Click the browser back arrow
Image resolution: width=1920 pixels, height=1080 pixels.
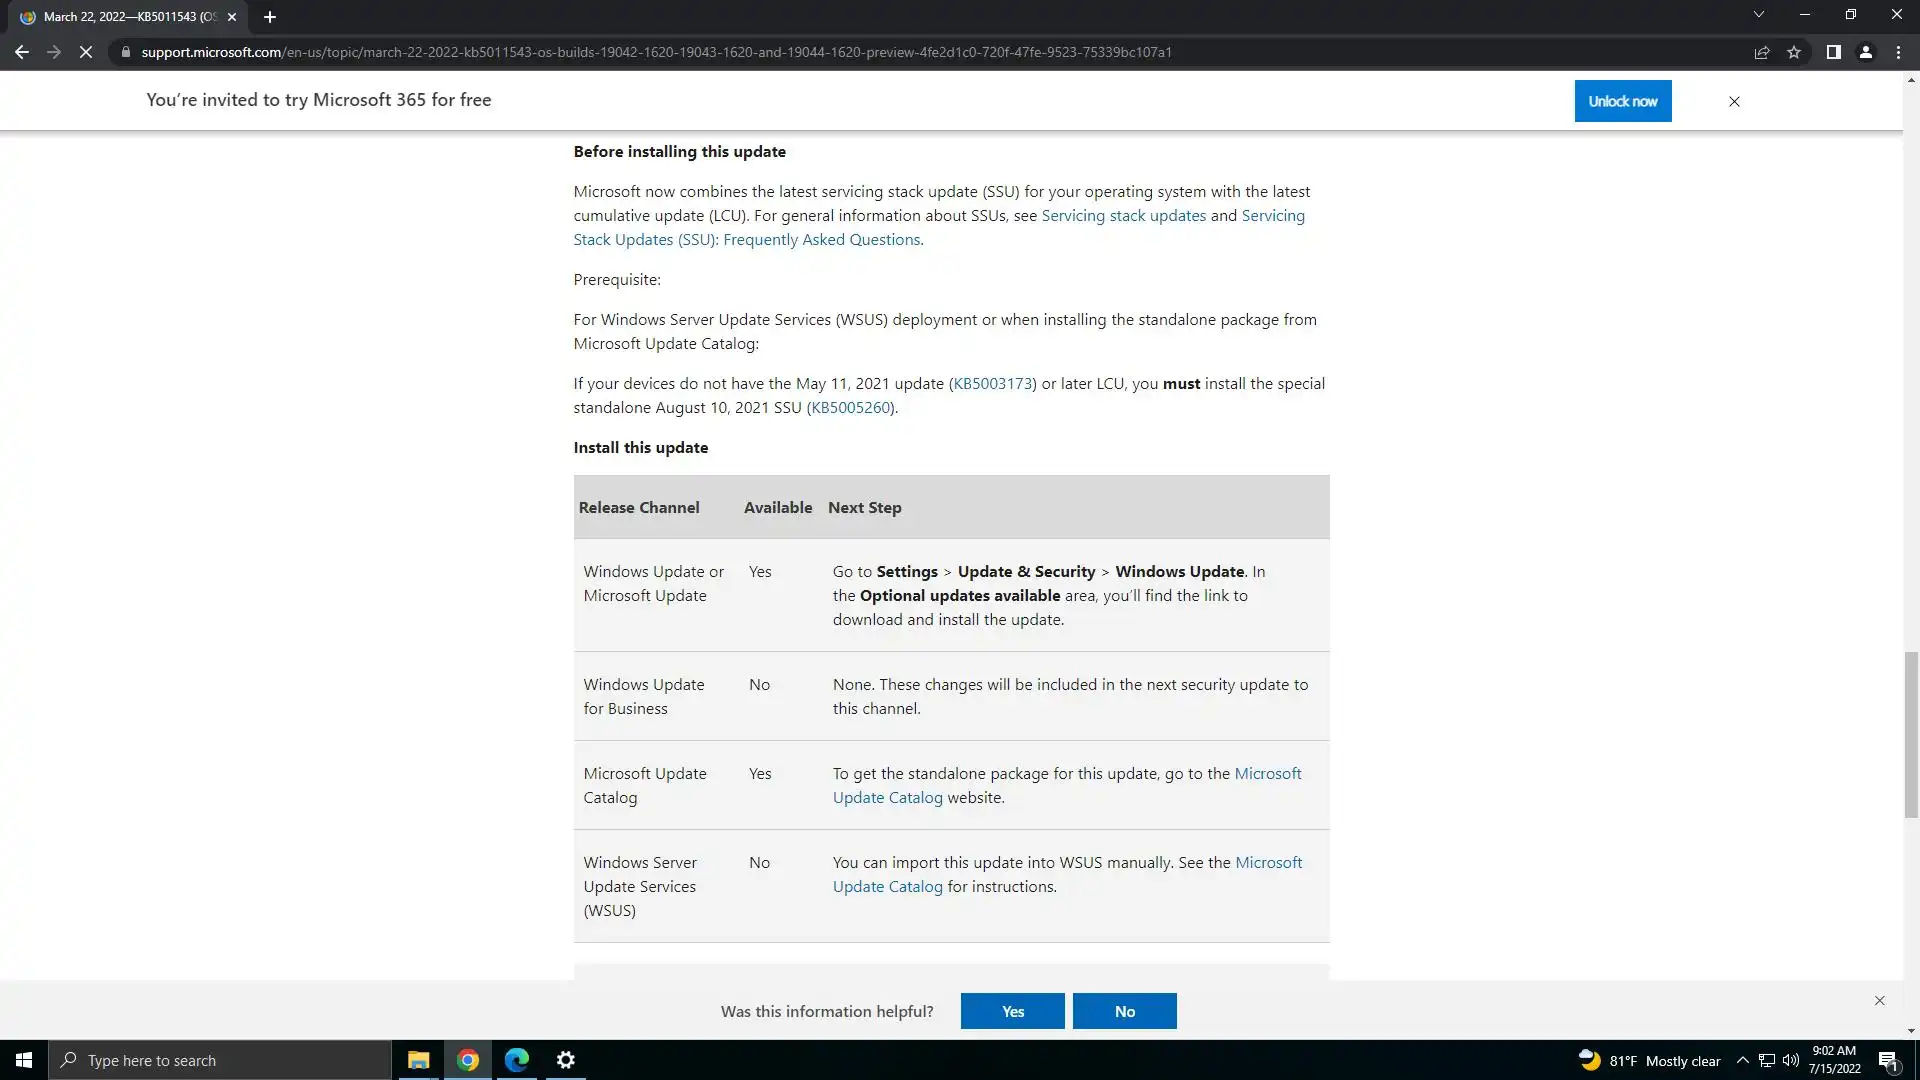pyautogui.click(x=21, y=52)
